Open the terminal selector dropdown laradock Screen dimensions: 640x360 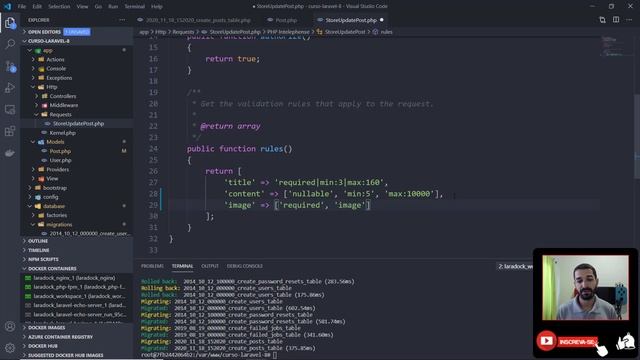click(x=515, y=267)
